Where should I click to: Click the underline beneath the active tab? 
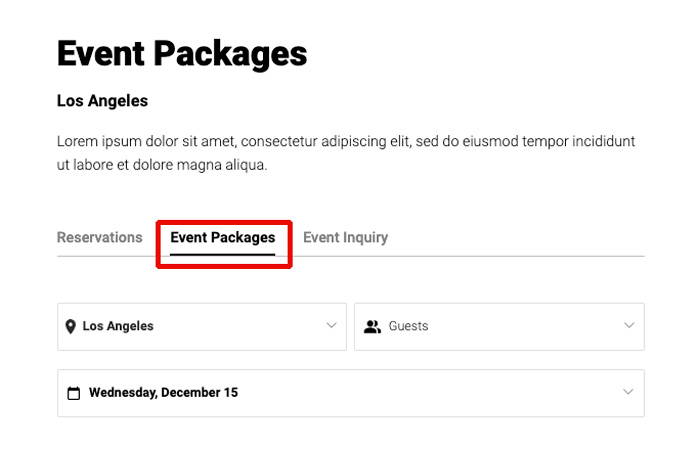pyautogui.click(x=222, y=254)
